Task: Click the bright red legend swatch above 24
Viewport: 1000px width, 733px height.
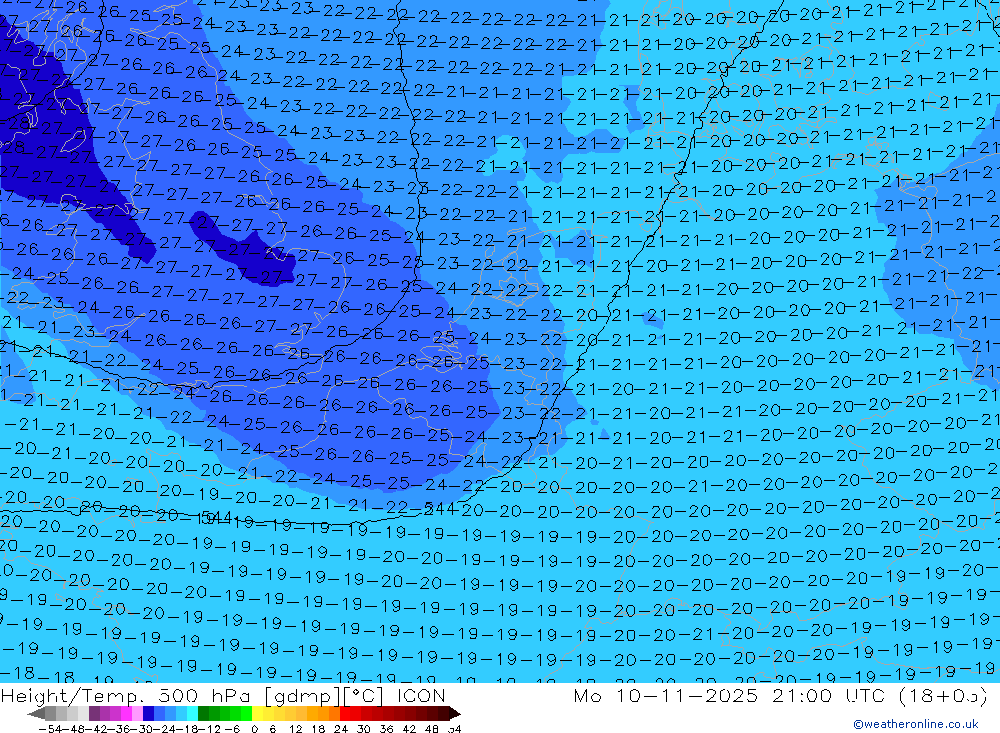Action: [345, 713]
